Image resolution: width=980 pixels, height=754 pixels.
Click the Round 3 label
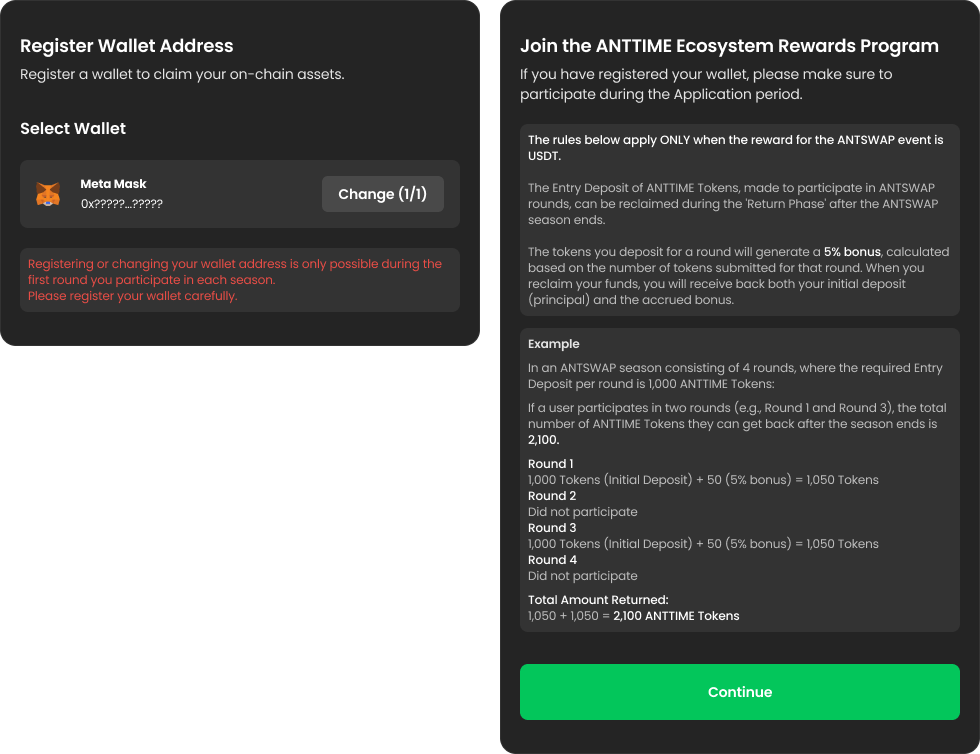550,528
